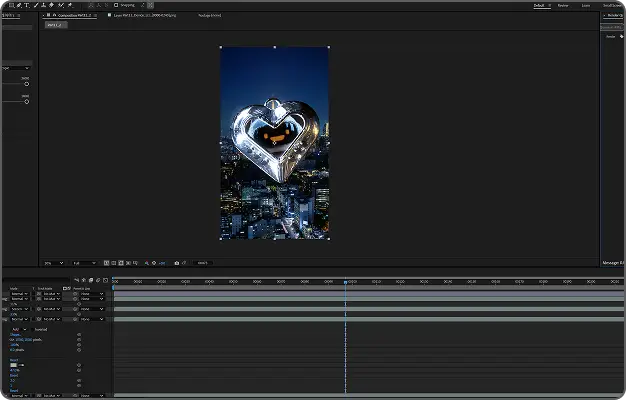
Task: Switch to the Review workspace
Action: 563,5
